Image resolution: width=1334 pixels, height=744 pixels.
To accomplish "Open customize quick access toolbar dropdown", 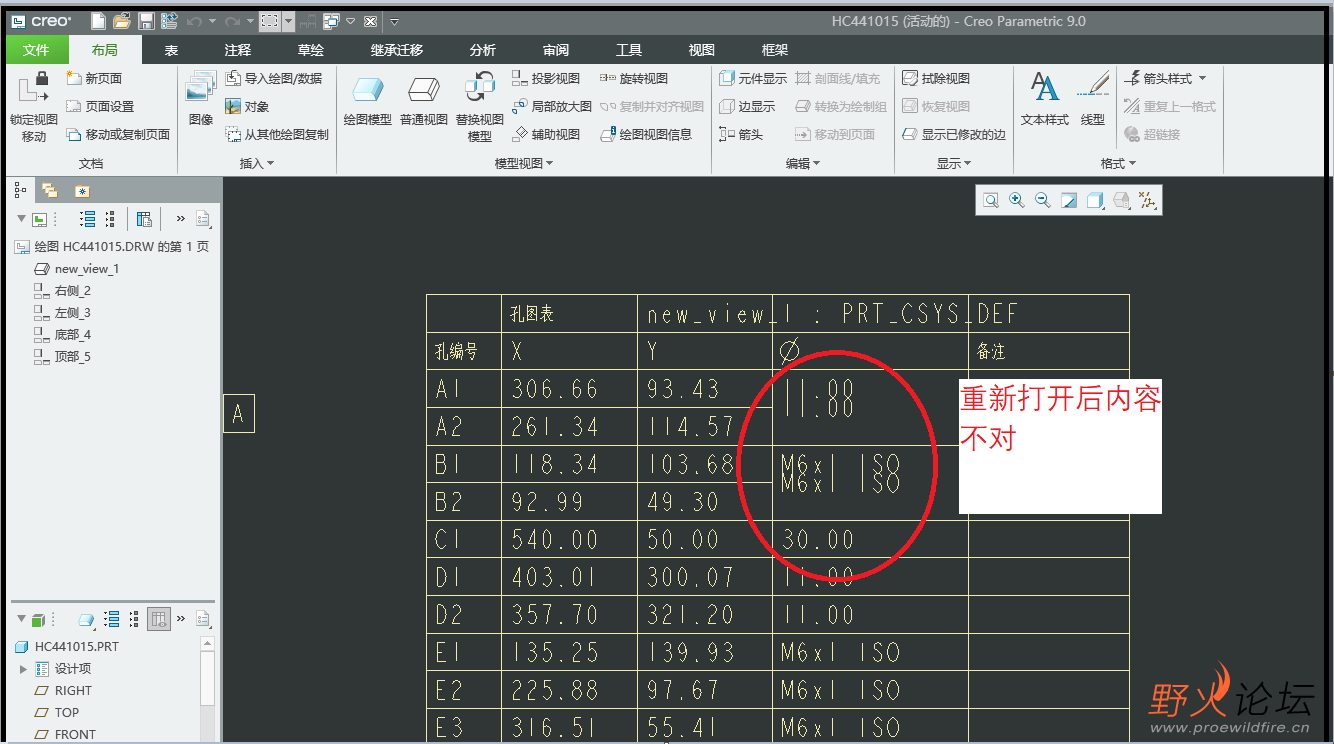I will point(394,21).
